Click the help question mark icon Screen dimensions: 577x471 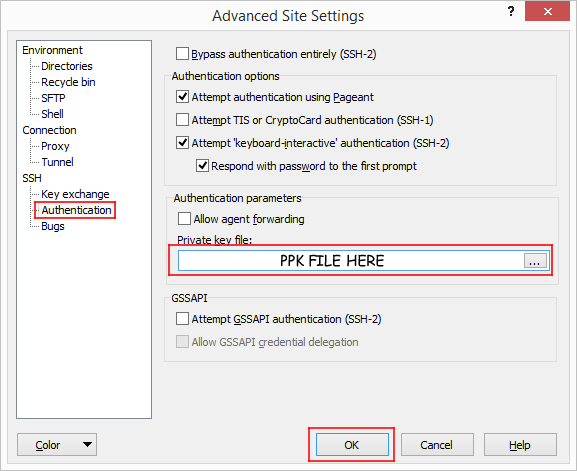pyautogui.click(x=511, y=12)
